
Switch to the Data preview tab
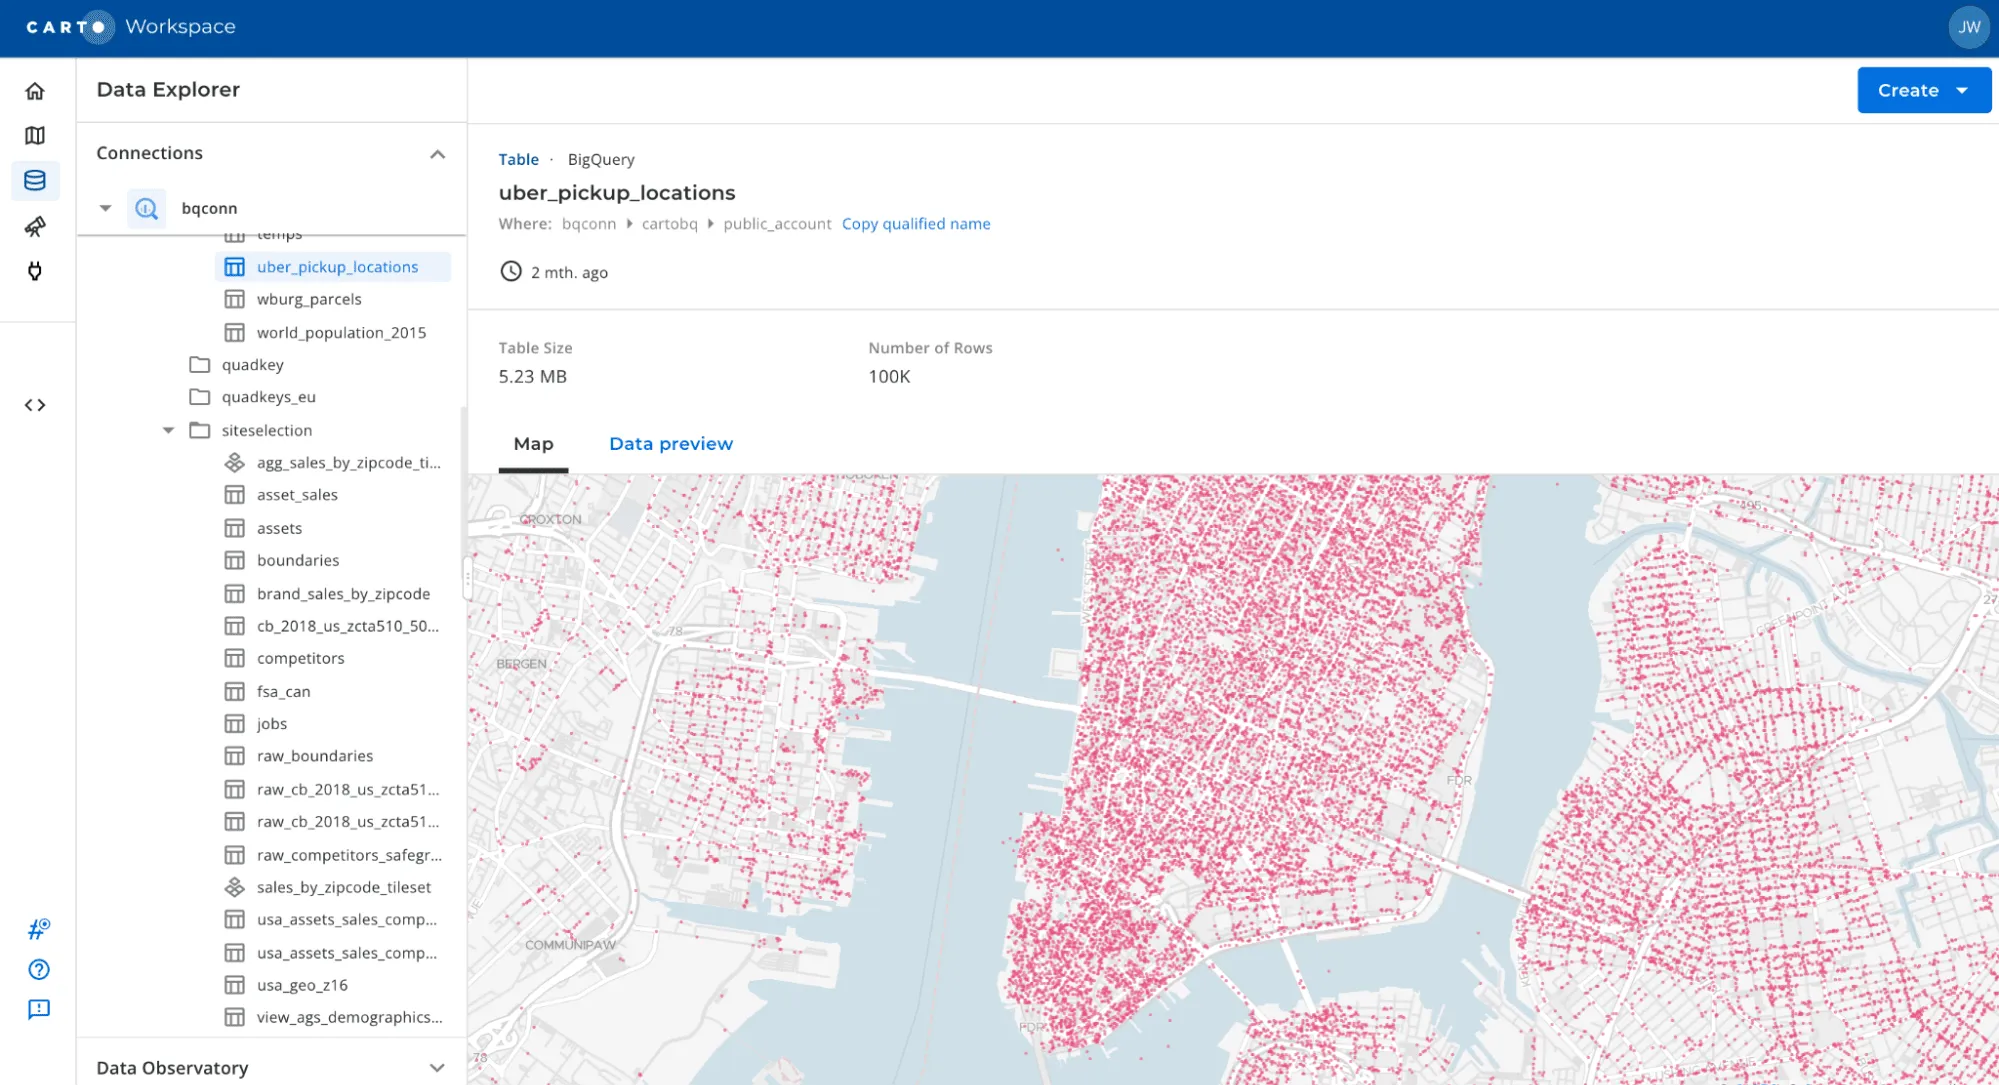[670, 443]
